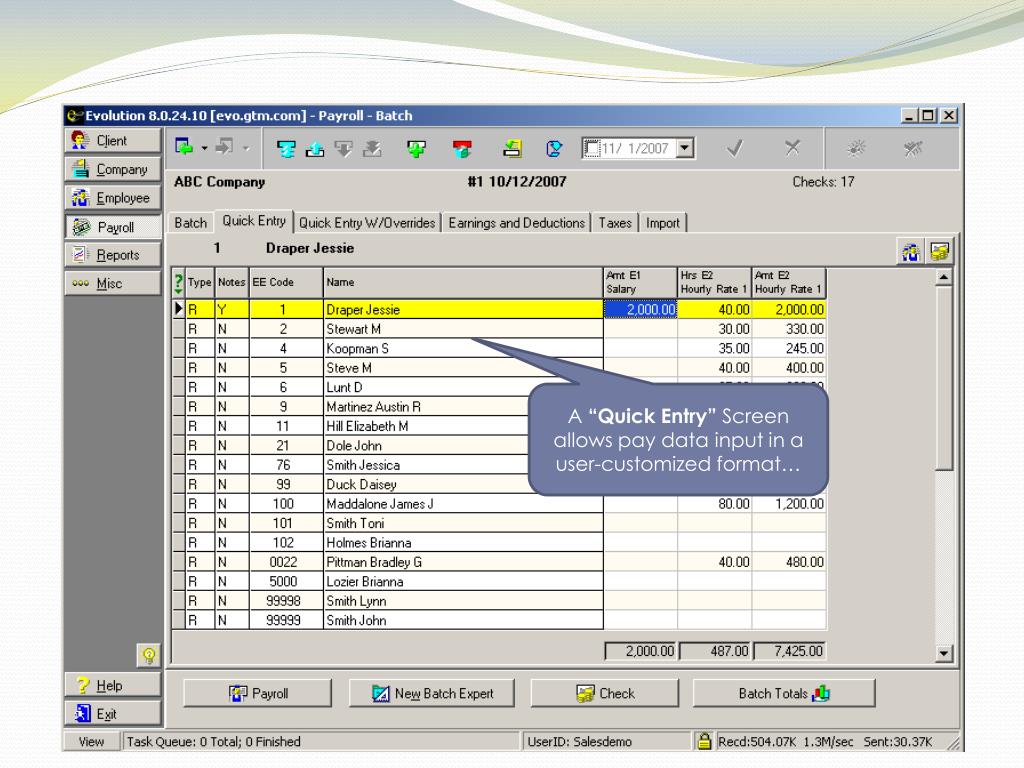Click the money stack icon above the grid
The image size is (1024, 768).
click(x=940, y=251)
